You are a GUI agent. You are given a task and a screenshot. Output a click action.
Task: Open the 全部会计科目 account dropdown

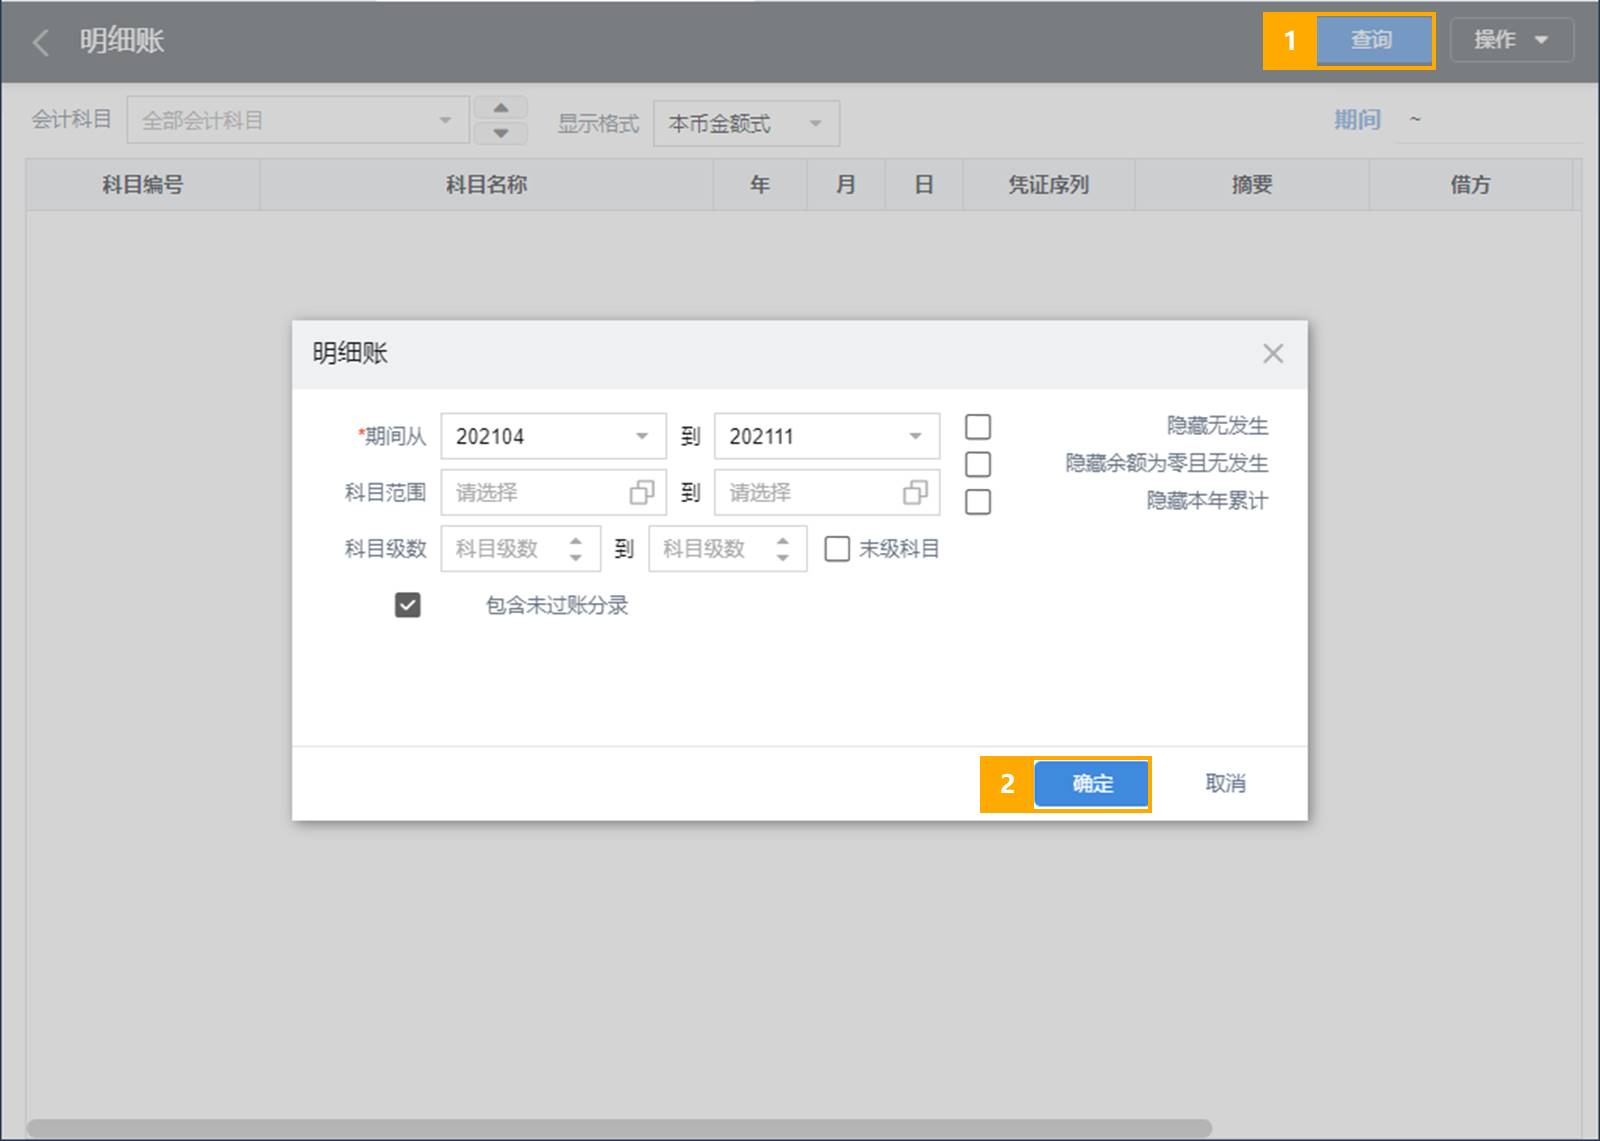point(298,121)
